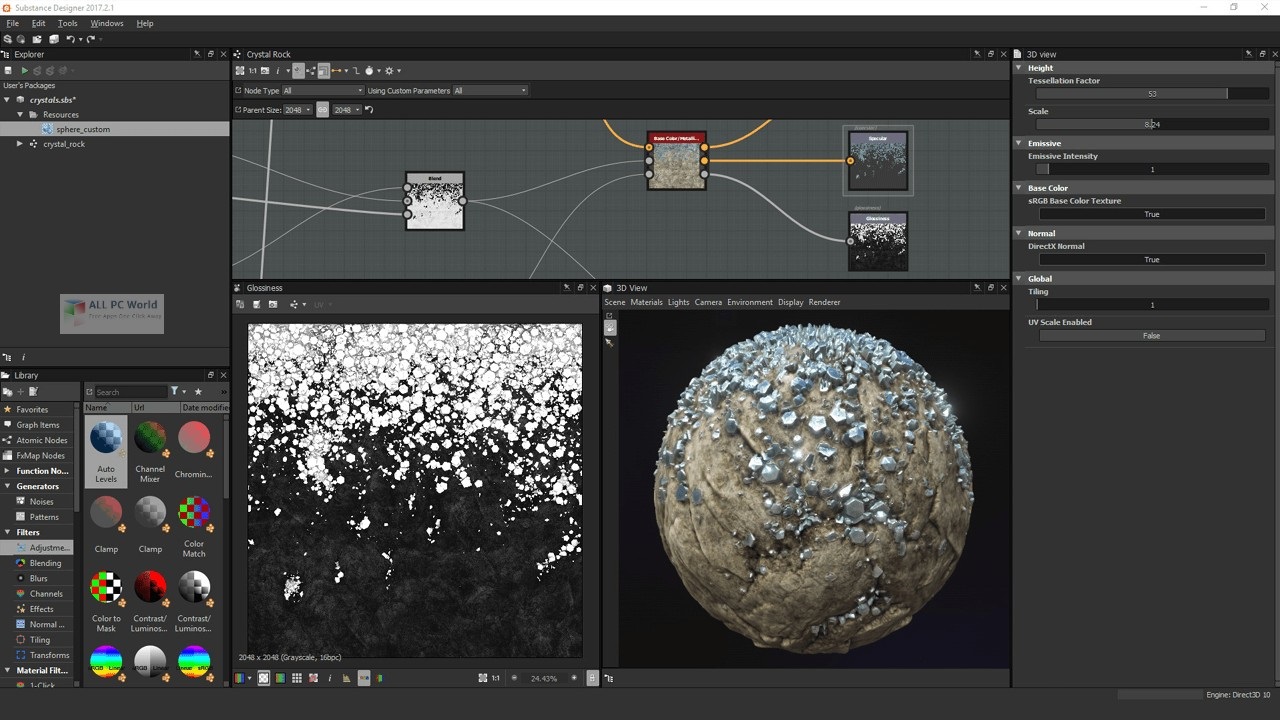
Task: Click 2D view fit-to-window icon
Action: [482, 678]
